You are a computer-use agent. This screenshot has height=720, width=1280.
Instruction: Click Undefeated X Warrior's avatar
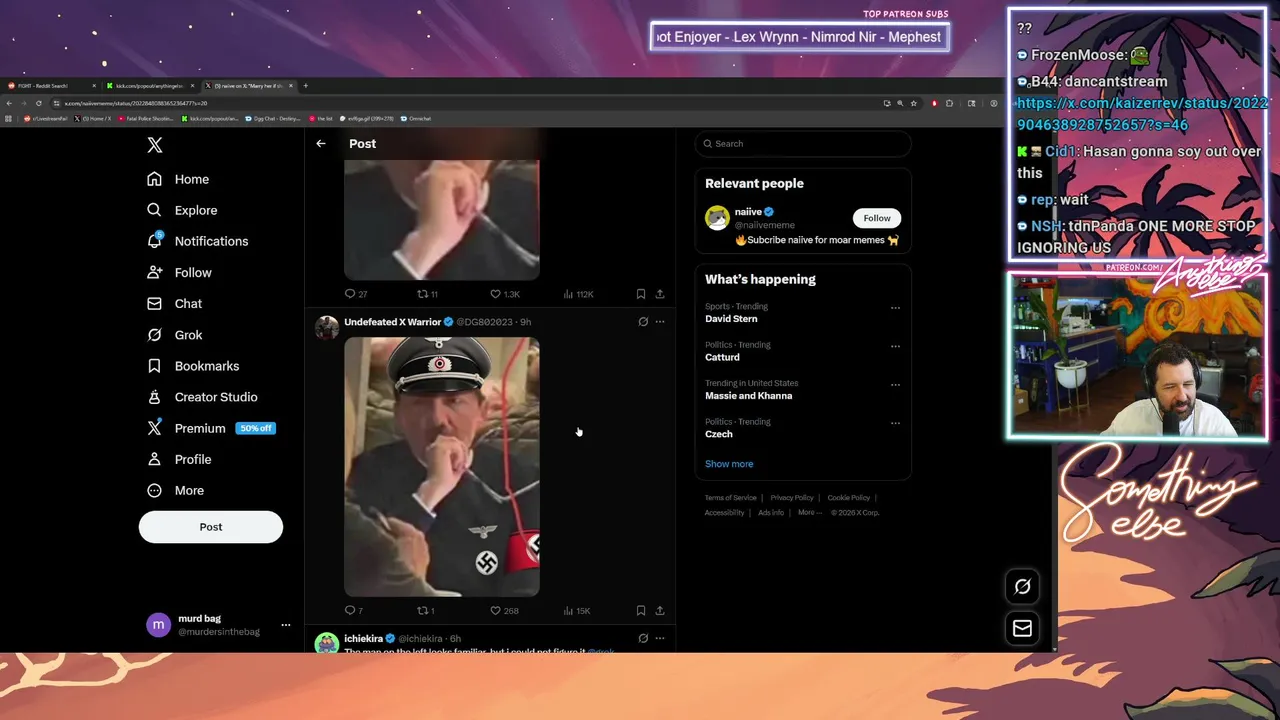(x=327, y=327)
